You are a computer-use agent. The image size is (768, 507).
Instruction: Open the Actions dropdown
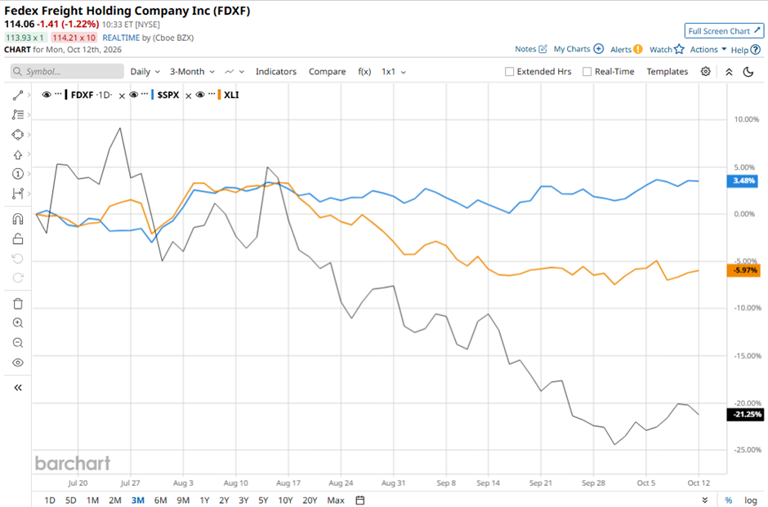tap(708, 49)
